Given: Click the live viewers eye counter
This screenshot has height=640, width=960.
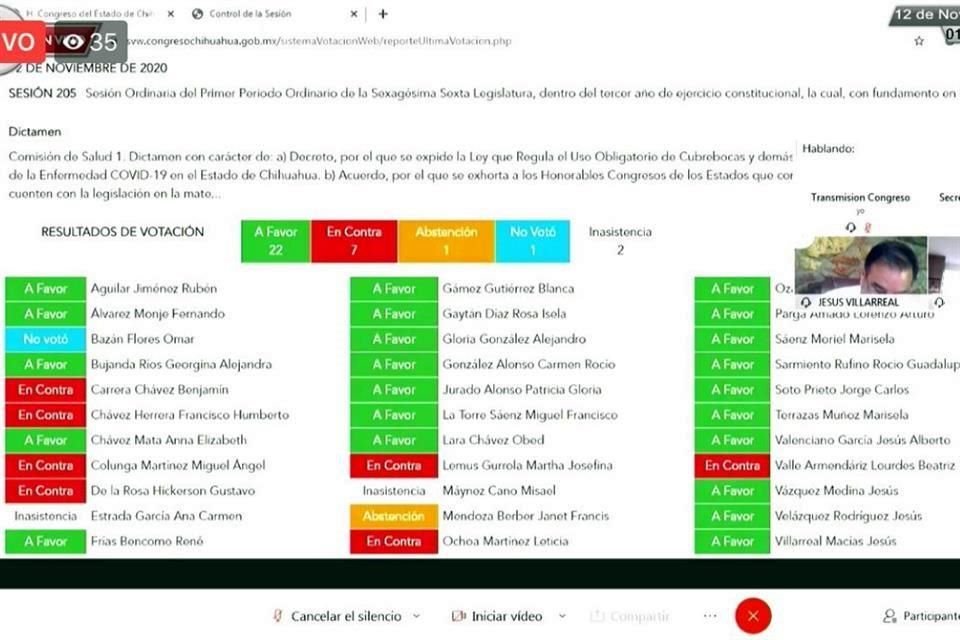Looking at the screenshot, I should point(88,42).
